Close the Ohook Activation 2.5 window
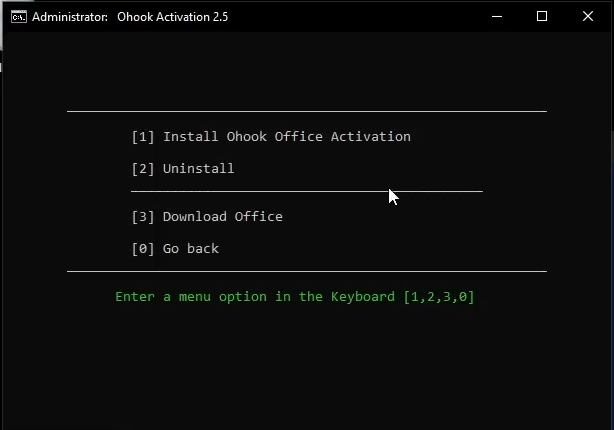Screen dimensions: 614x430 (587, 16)
